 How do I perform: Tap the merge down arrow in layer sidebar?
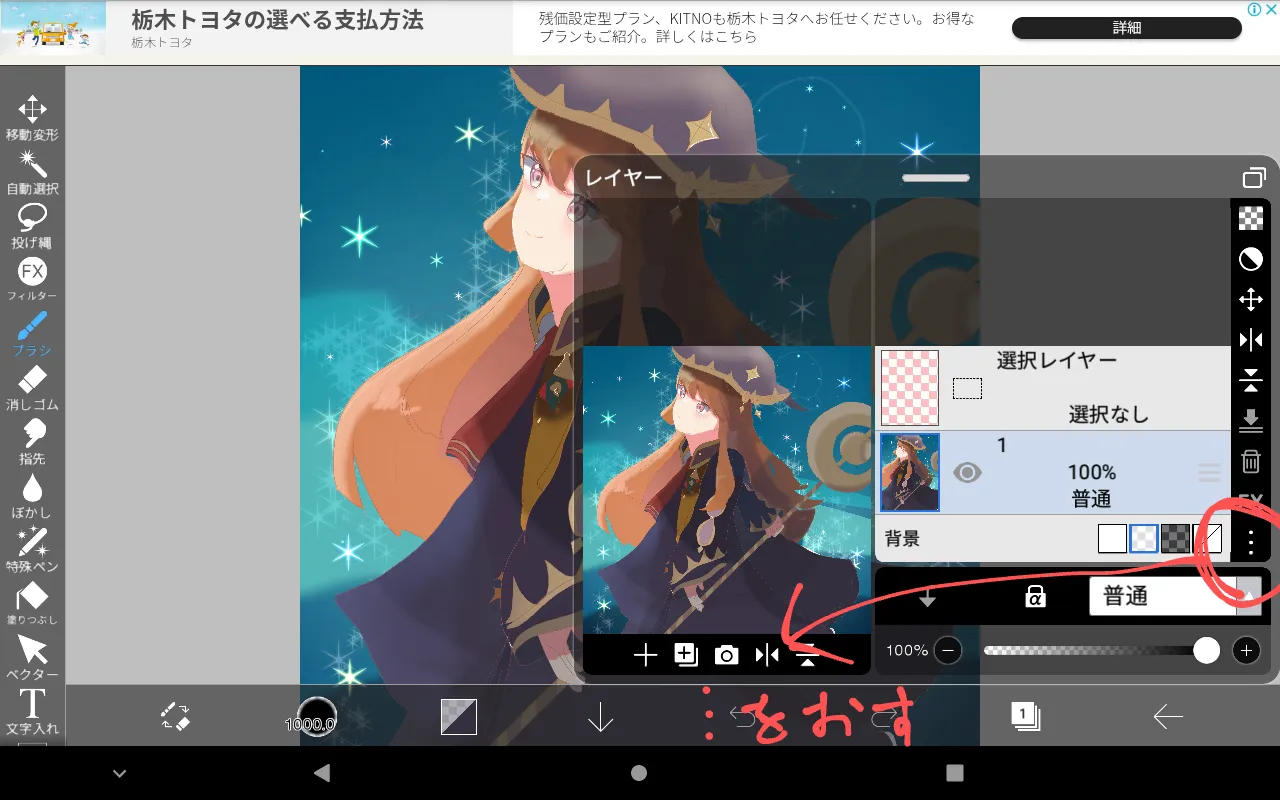coord(1251,421)
